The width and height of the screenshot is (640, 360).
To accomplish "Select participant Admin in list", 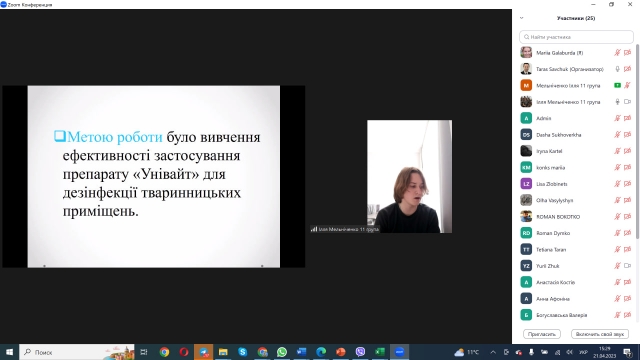I will point(576,118).
